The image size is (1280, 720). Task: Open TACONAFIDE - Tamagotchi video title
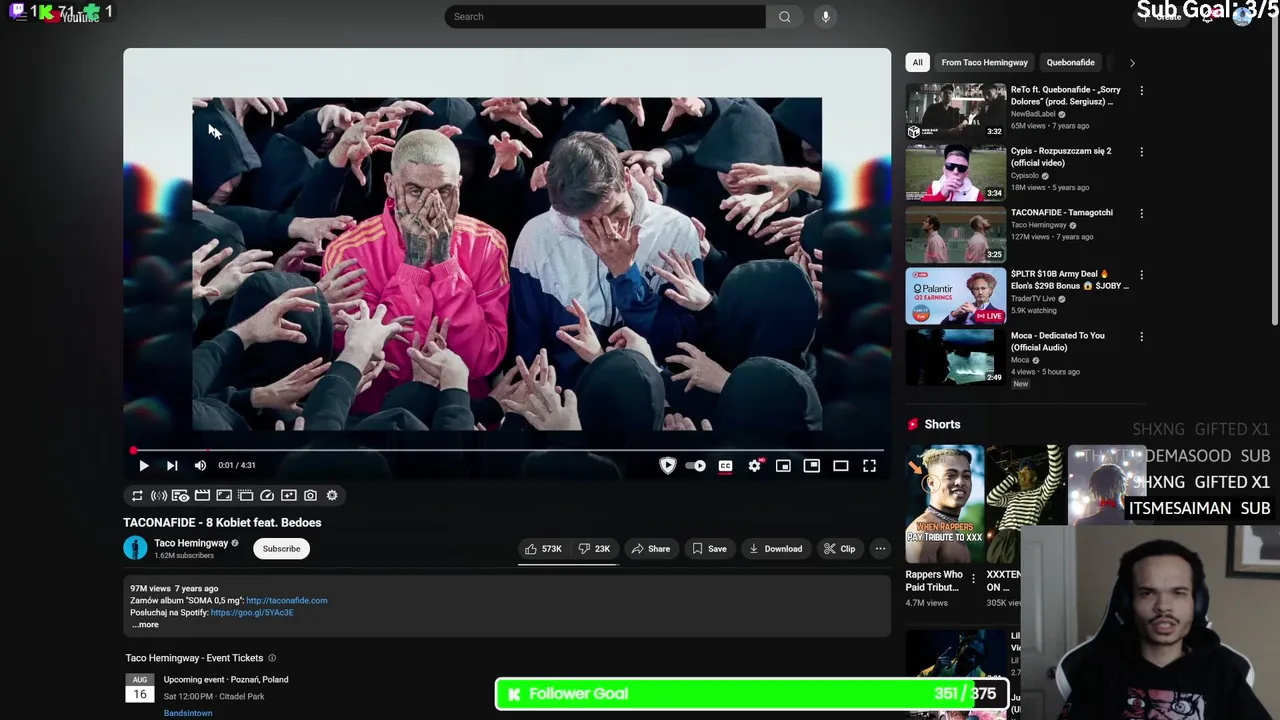coord(1061,212)
